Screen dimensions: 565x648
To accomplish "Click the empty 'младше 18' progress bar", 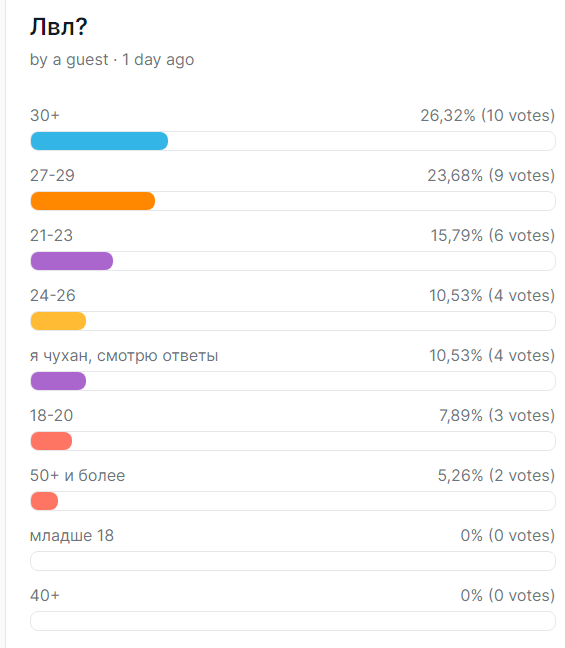I will point(293,561).
